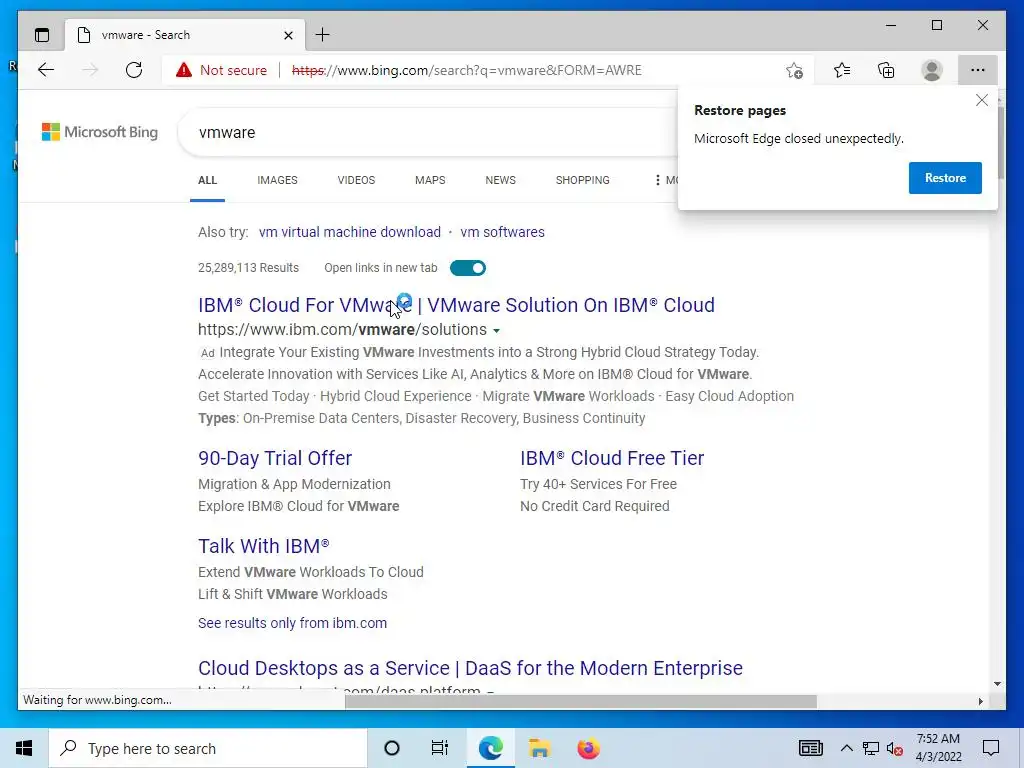Open the Collections icon
1024x768 pixels.
tap(886, 70)
